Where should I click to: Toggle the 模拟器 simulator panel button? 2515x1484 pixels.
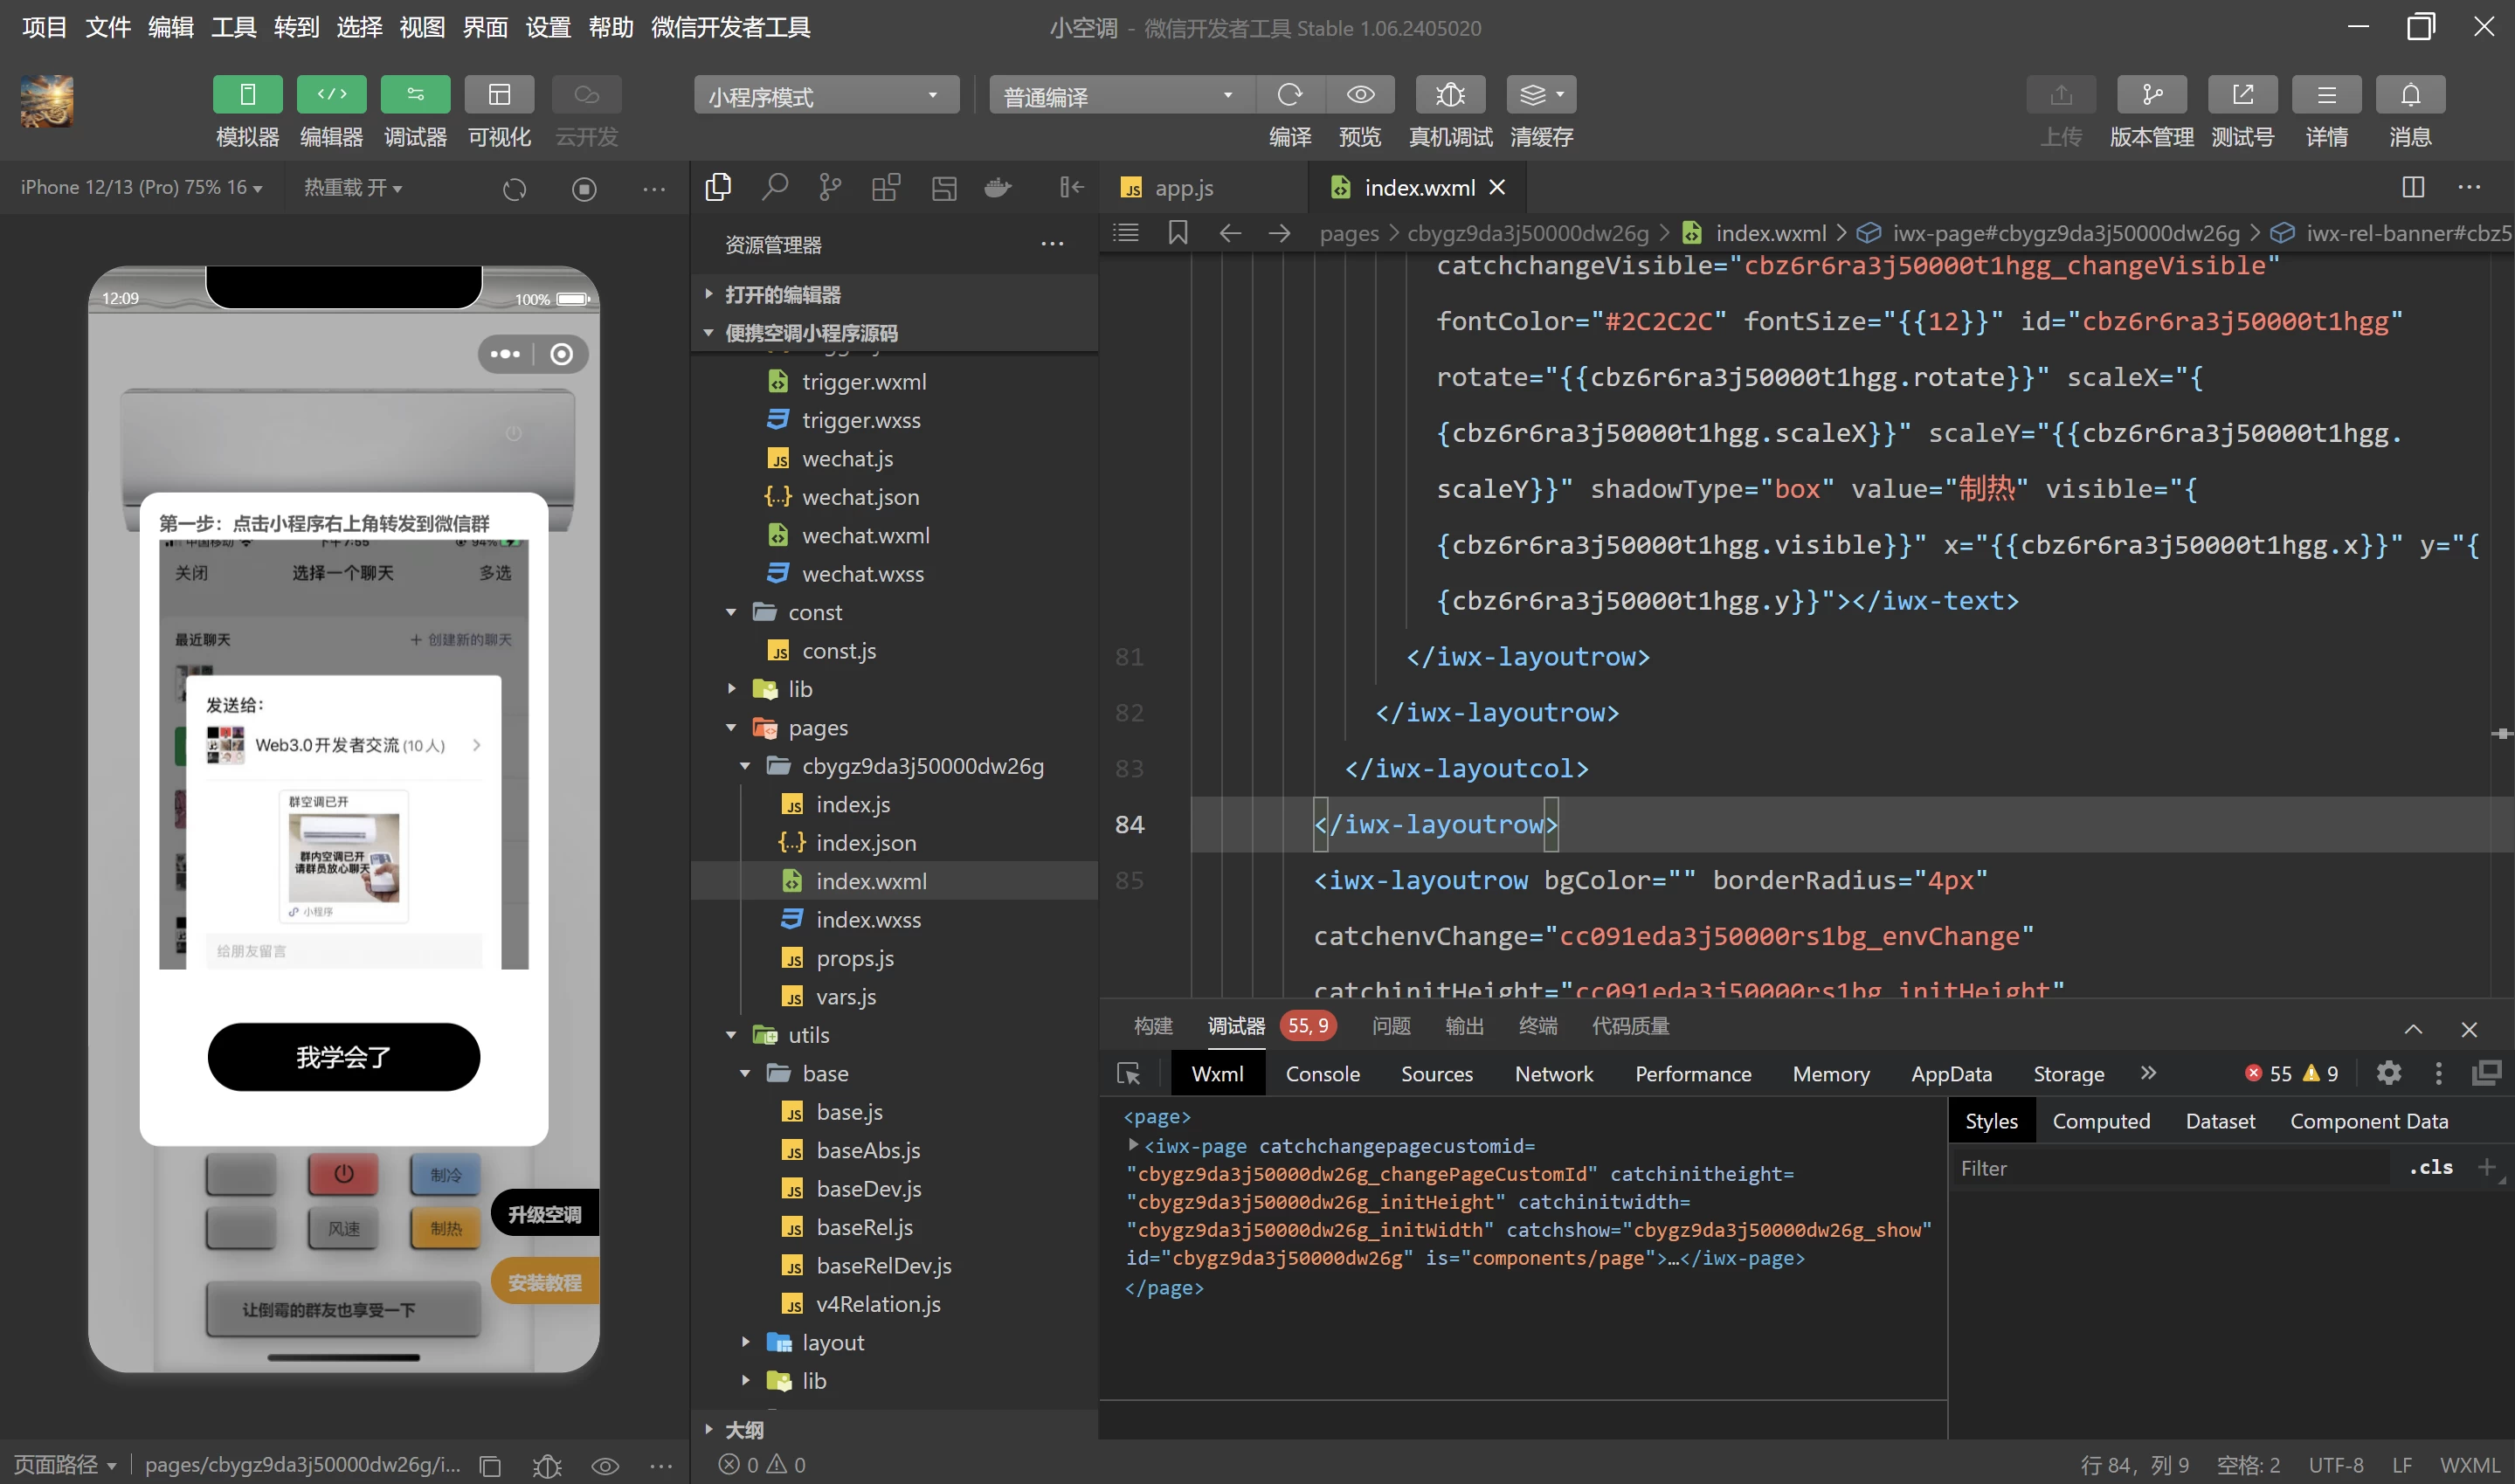pyautogui.click(x=247, y=95)
